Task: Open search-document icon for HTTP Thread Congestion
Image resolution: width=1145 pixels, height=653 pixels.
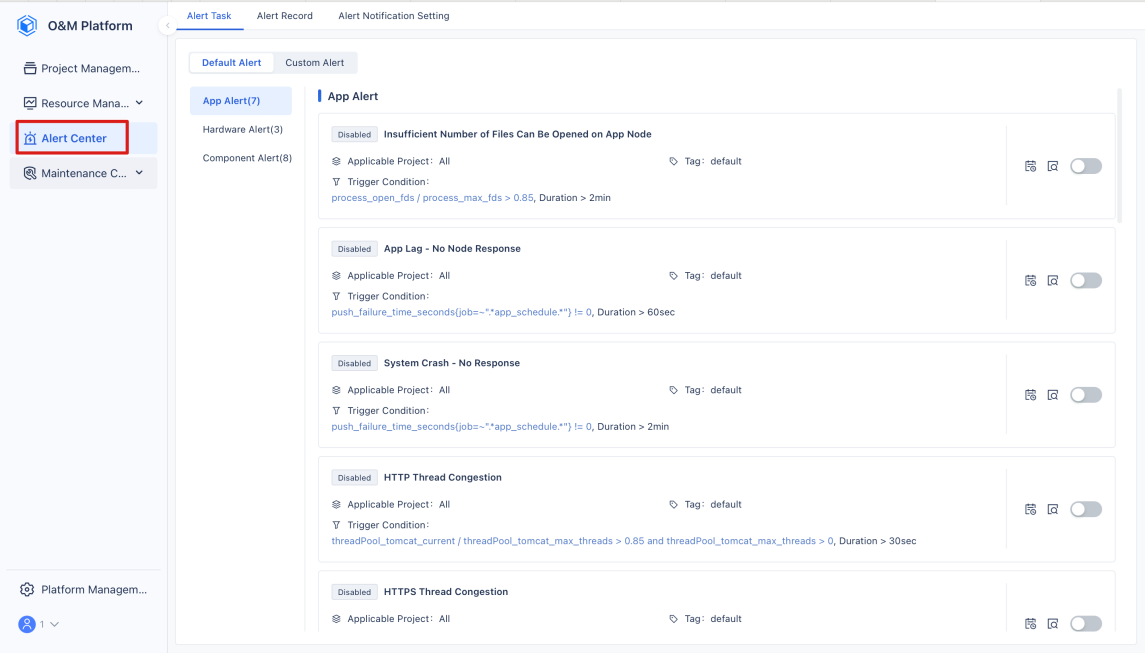Action: (1053, 509)
